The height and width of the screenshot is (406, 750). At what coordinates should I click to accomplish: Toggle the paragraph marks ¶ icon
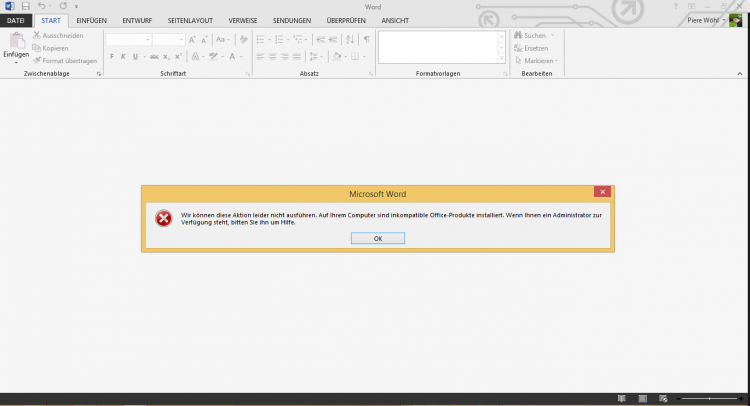pos(366,40)
